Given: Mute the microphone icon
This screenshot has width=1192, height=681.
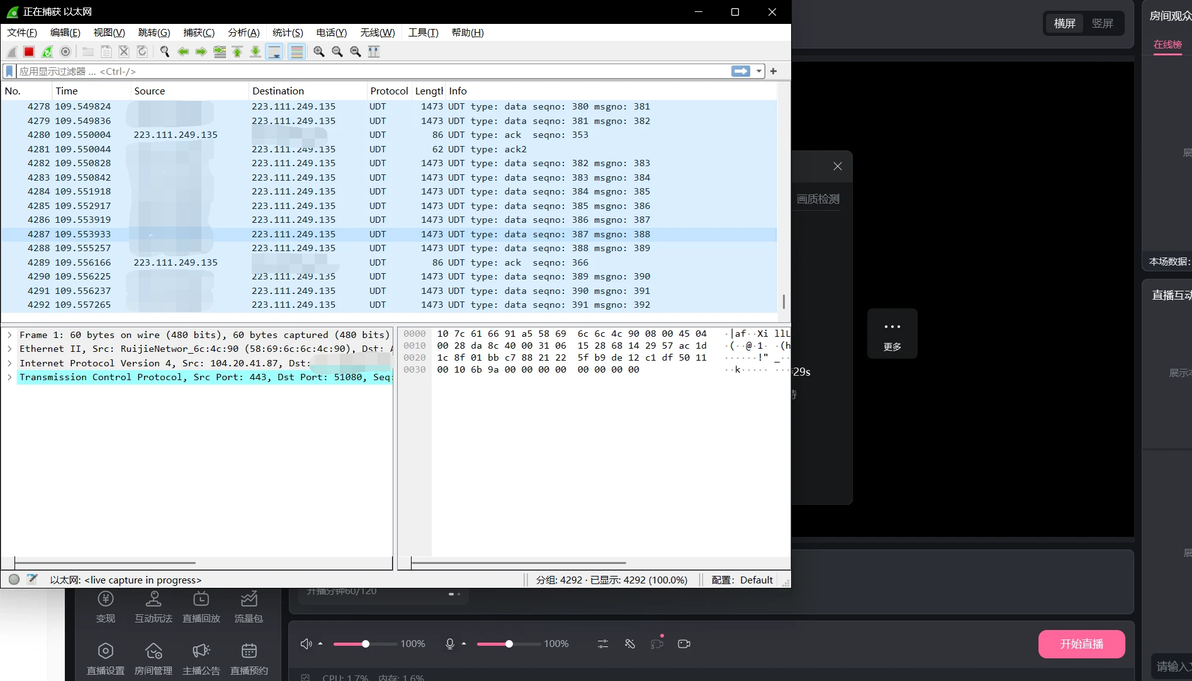Looking at the screenshot, I should (450, 644).
